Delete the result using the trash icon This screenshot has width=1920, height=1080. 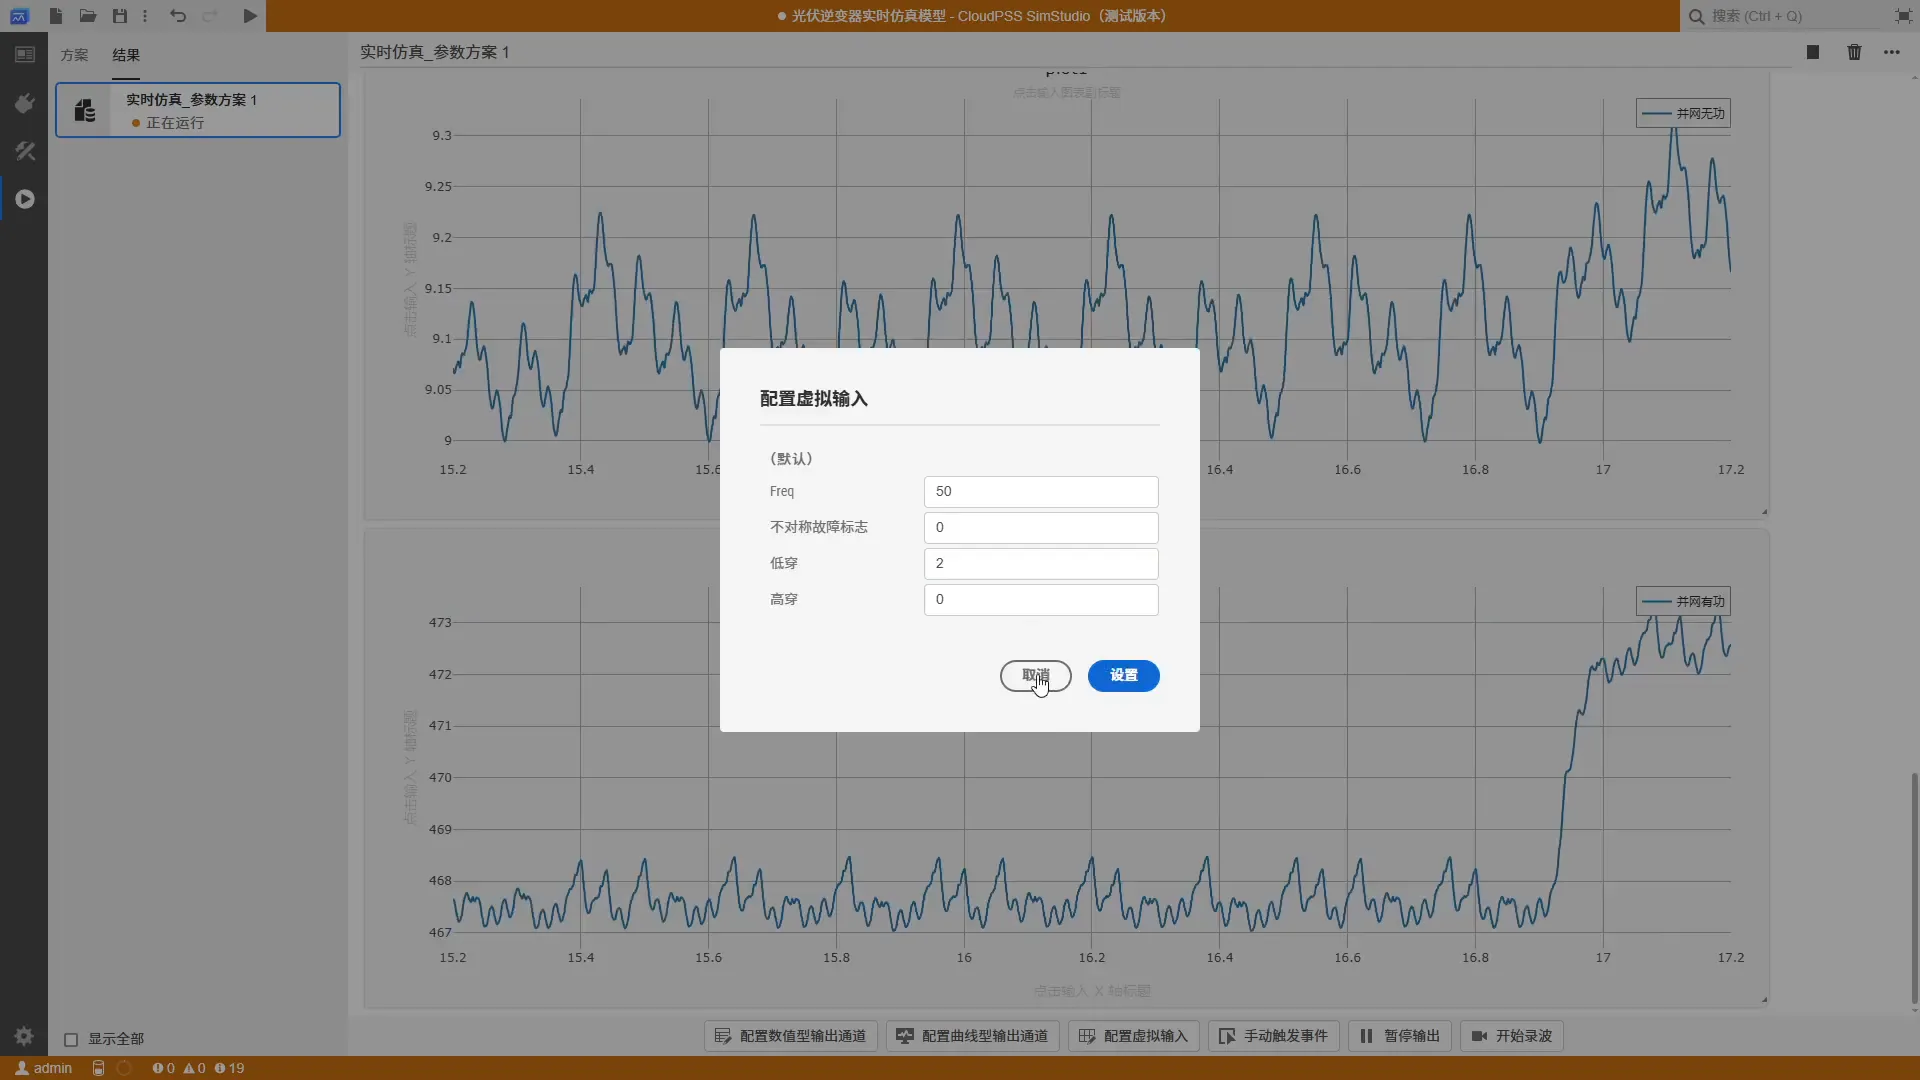coord(1854,52)
